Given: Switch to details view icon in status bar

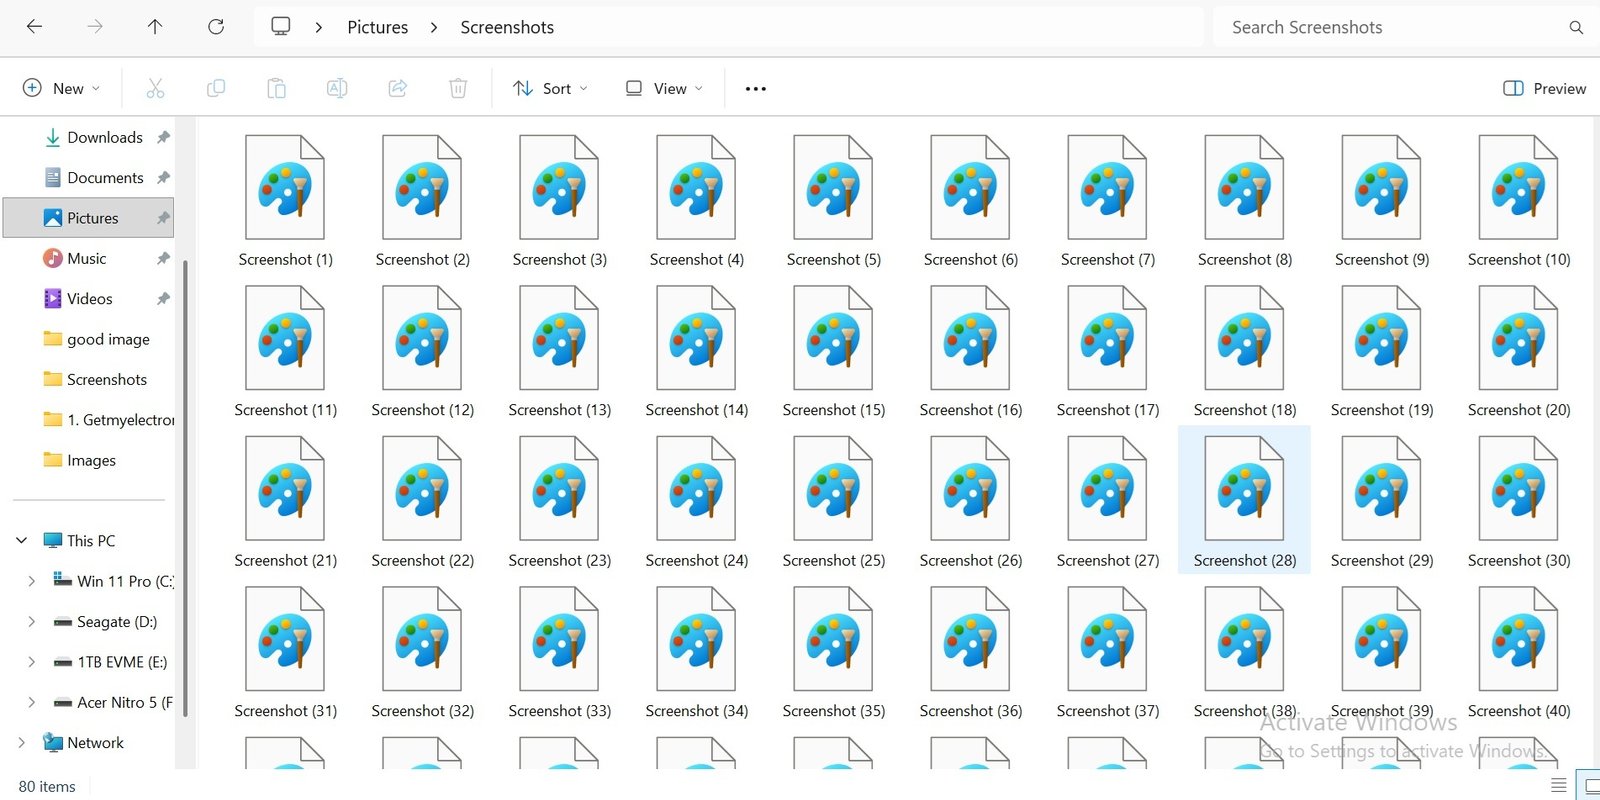Looking at the screenshot, I should click(x=1558, y=785).
